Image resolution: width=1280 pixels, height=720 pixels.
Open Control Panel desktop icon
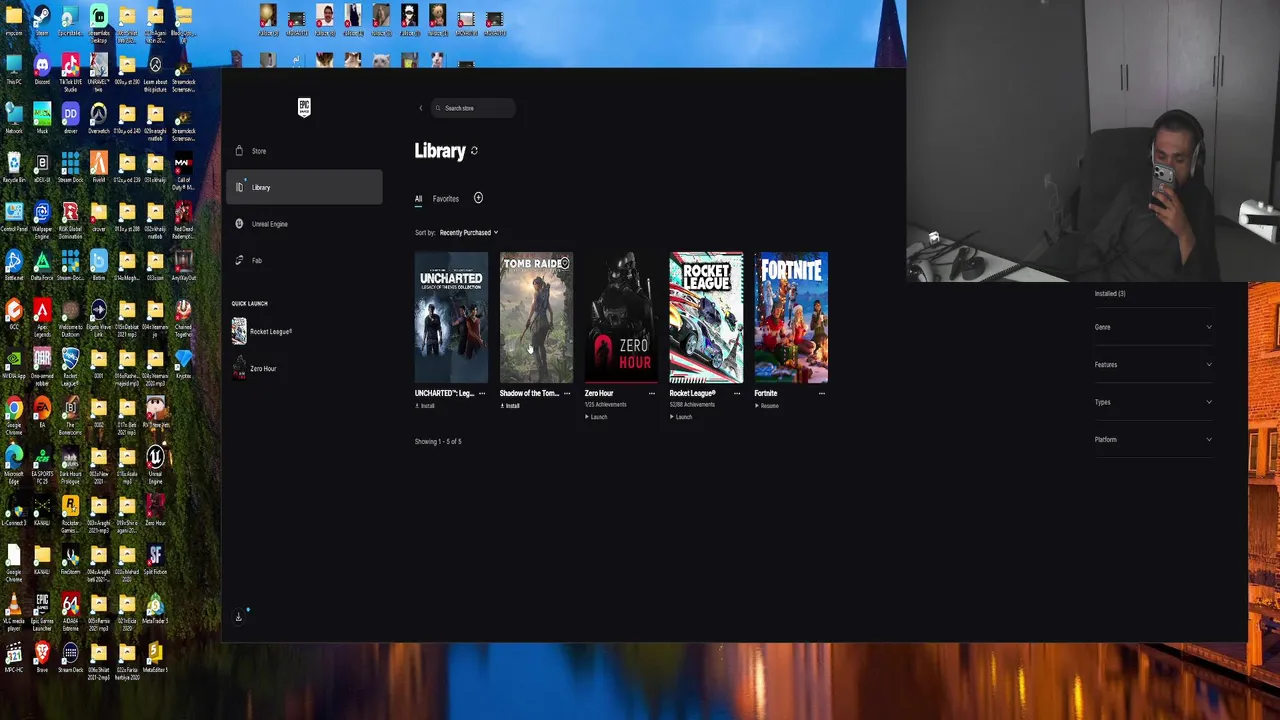tap(14, 216)
